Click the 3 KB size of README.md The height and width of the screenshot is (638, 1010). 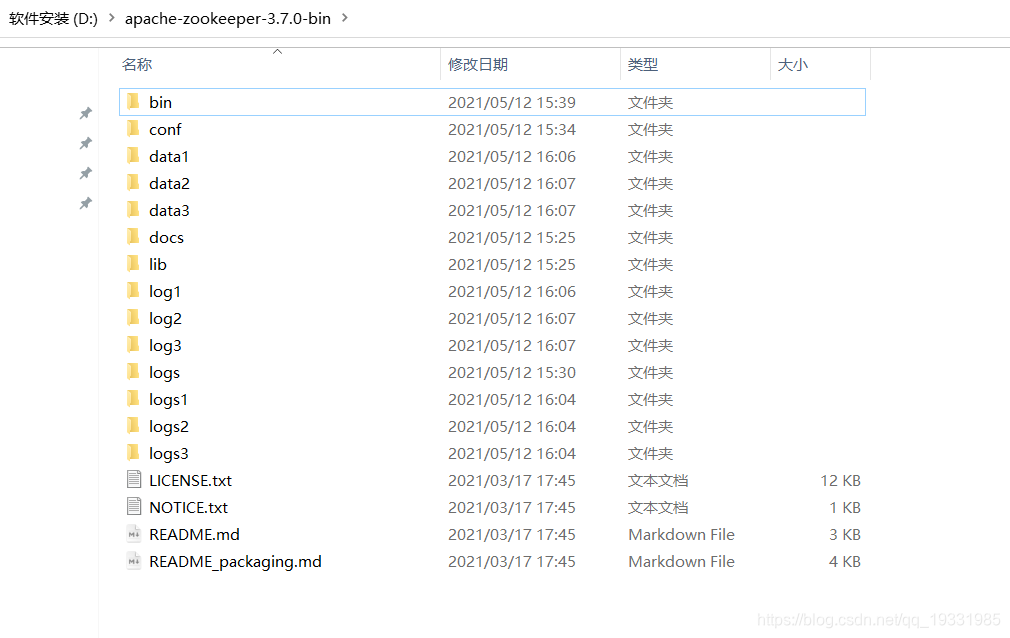845,535
